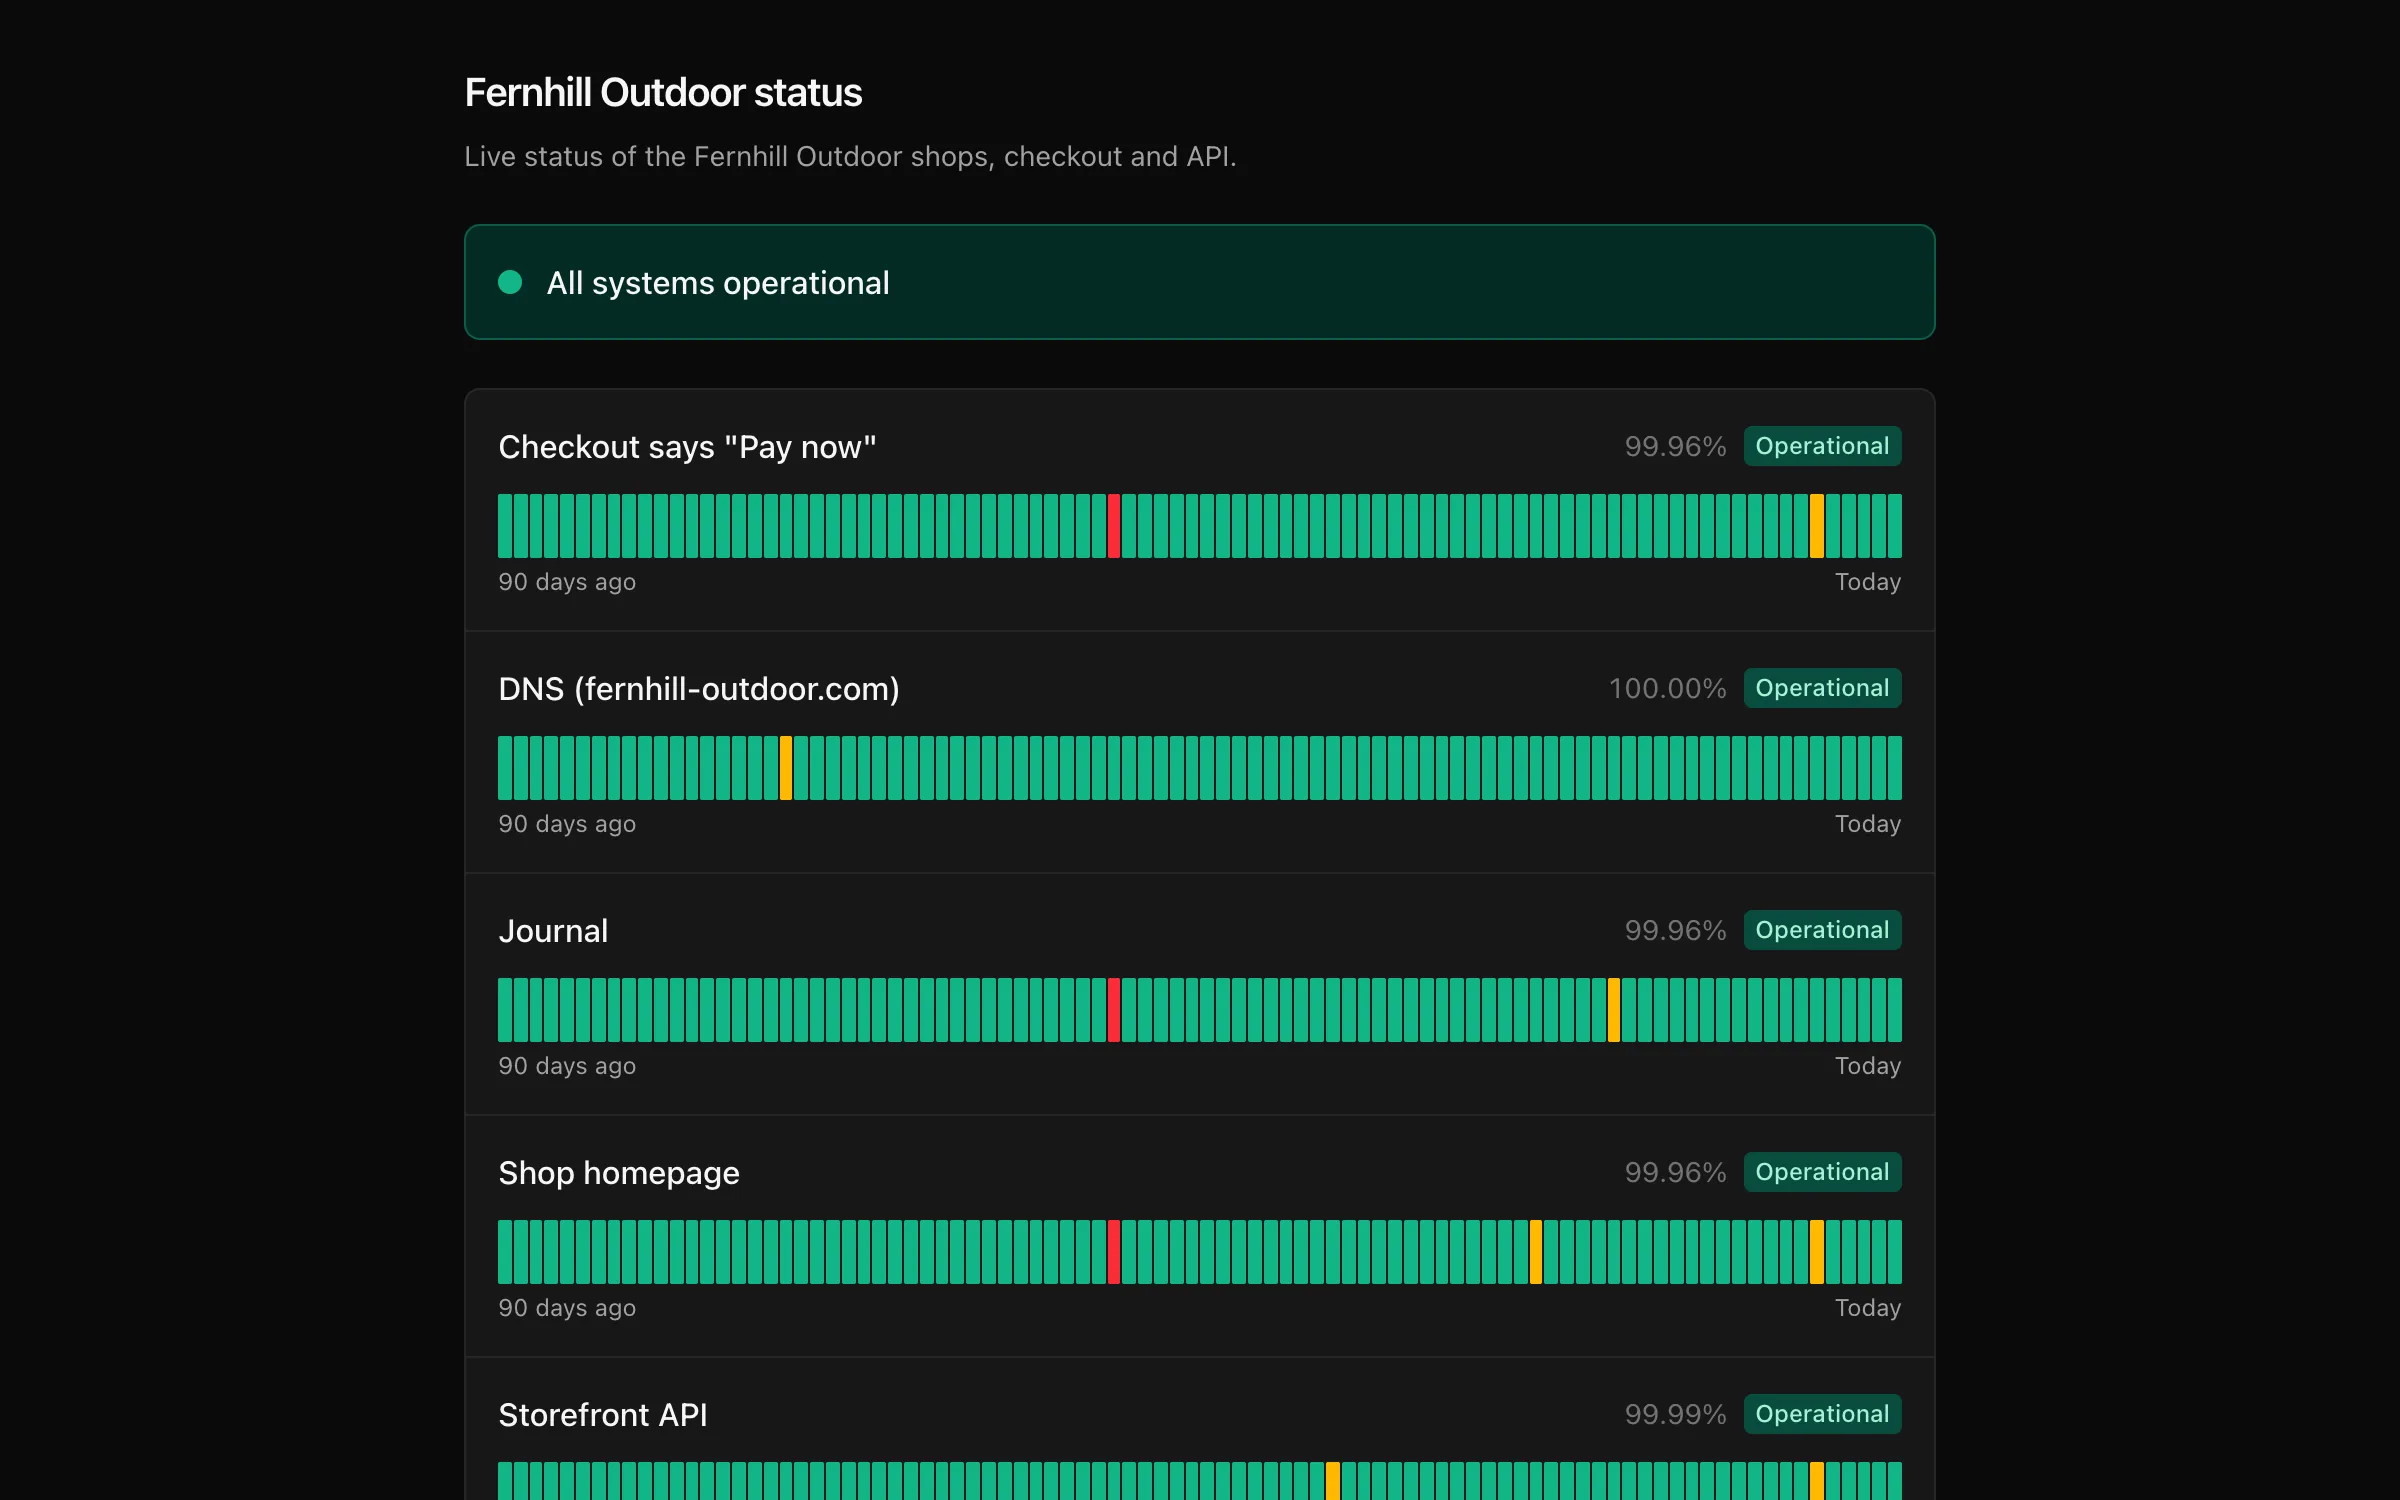Screen dimensions: 2400x1500
Task: Click the Operational badge for the Checkout component
Action: pos(1822,446)
